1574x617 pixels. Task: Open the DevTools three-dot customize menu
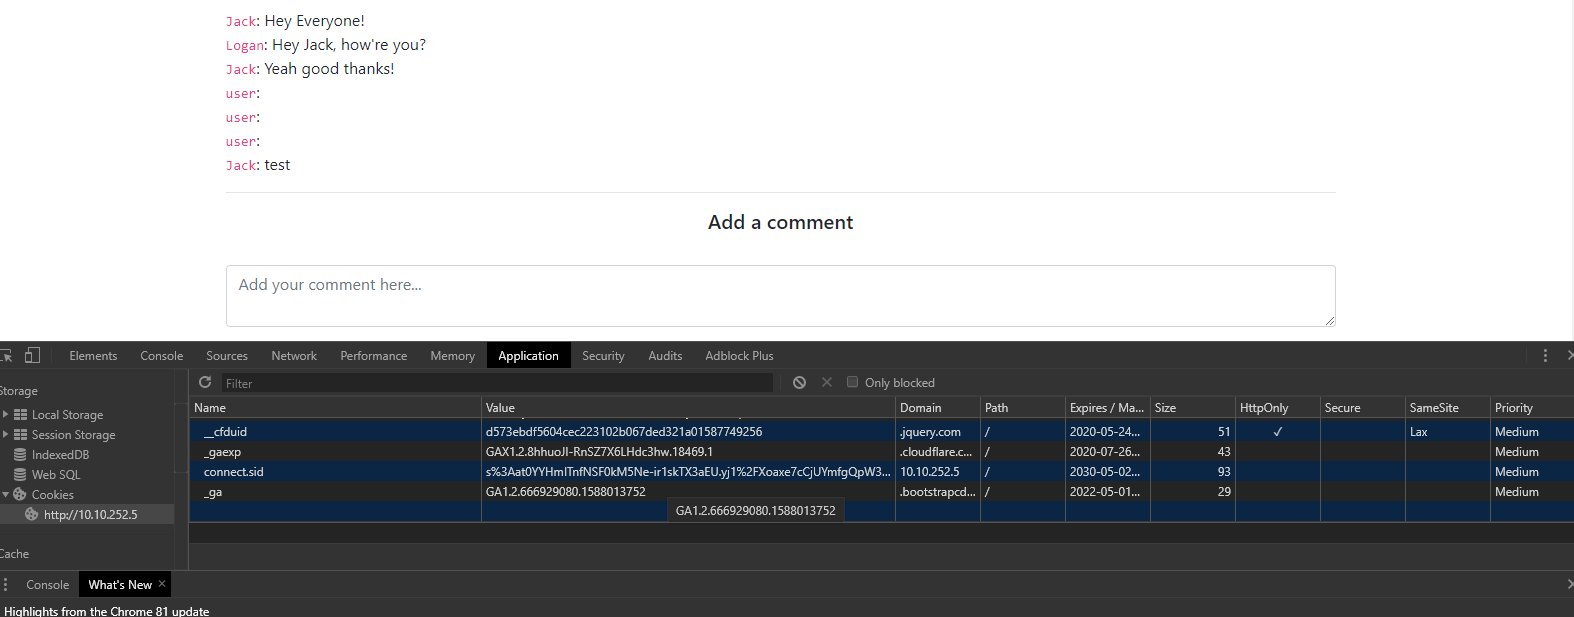point(1545,355)
